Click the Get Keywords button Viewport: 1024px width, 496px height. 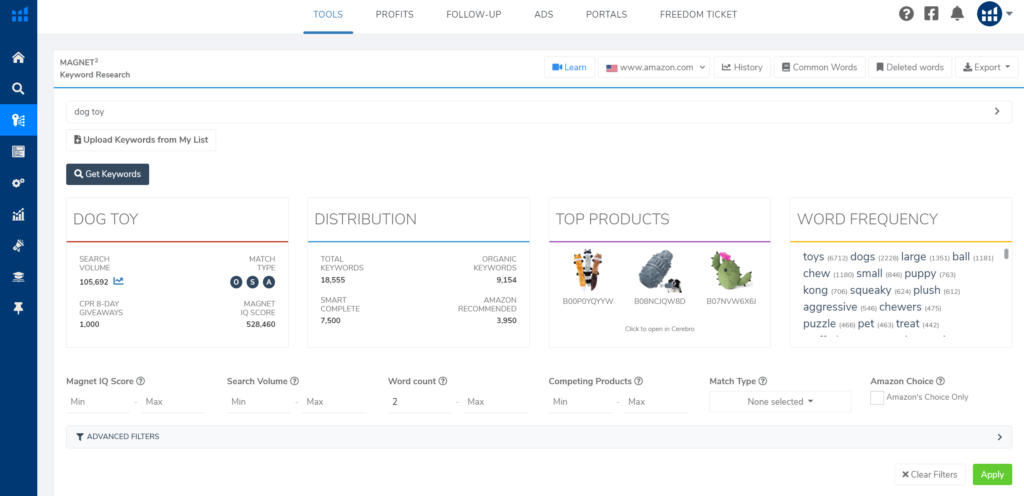107,174
